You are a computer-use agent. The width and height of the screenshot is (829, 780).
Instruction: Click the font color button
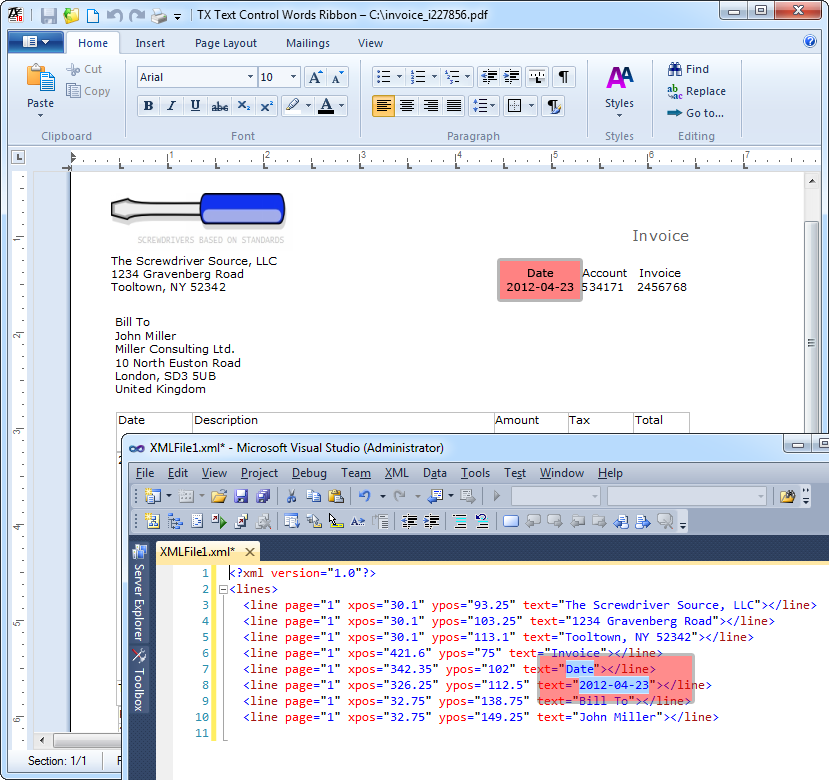pos(326,106)
